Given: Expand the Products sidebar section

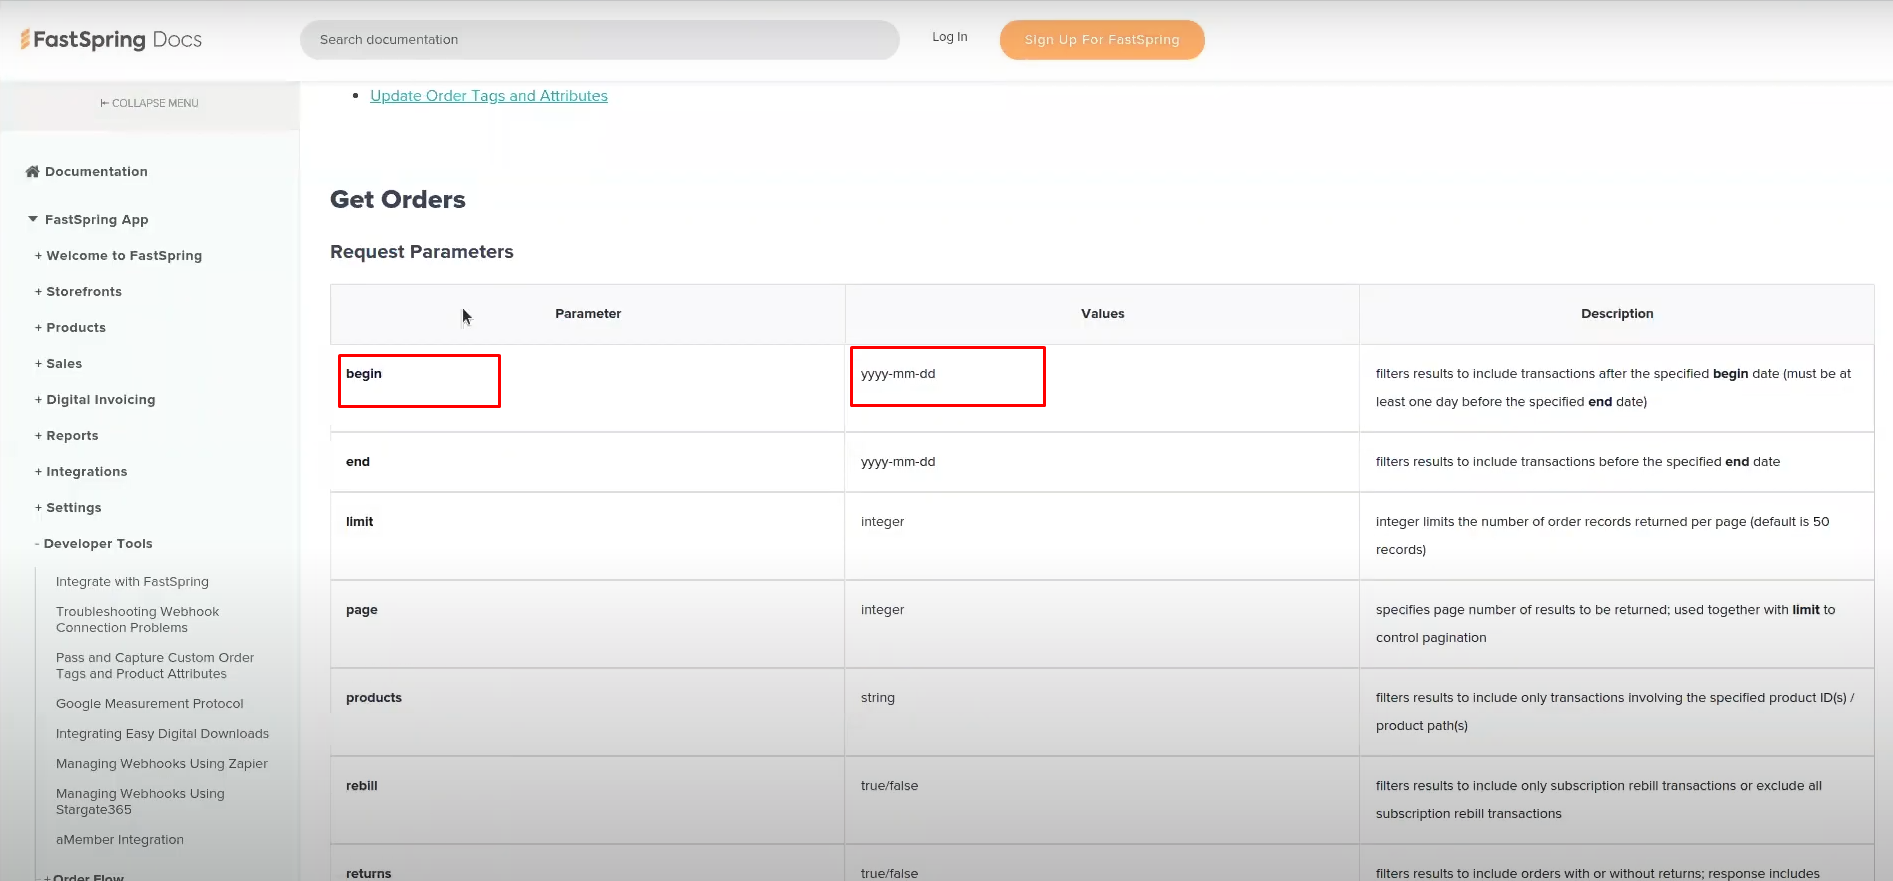Looking at the screenshot, I should (x=70, y=327).
